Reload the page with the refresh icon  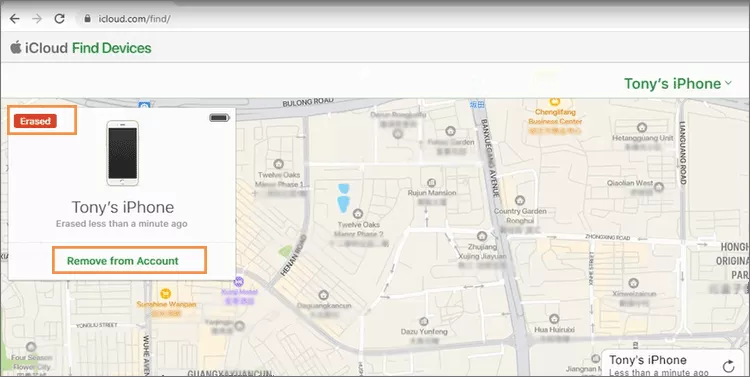59,19
